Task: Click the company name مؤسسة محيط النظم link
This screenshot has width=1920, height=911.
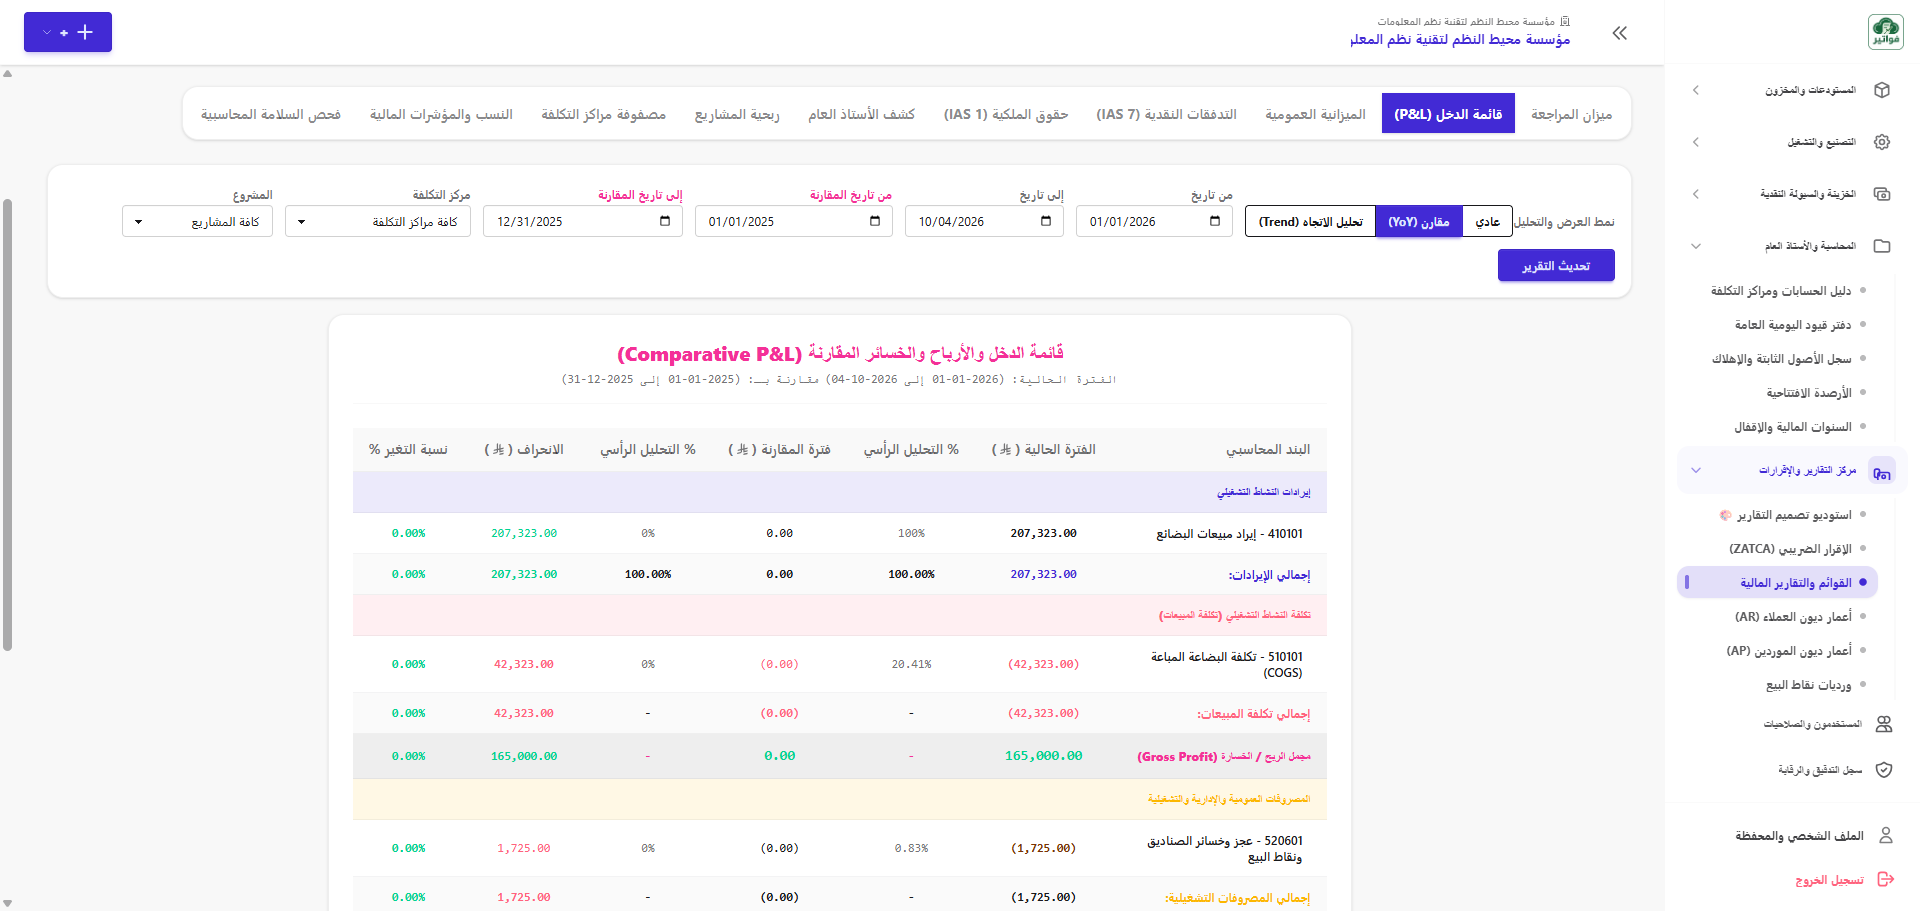Action: pos(1460,39)
